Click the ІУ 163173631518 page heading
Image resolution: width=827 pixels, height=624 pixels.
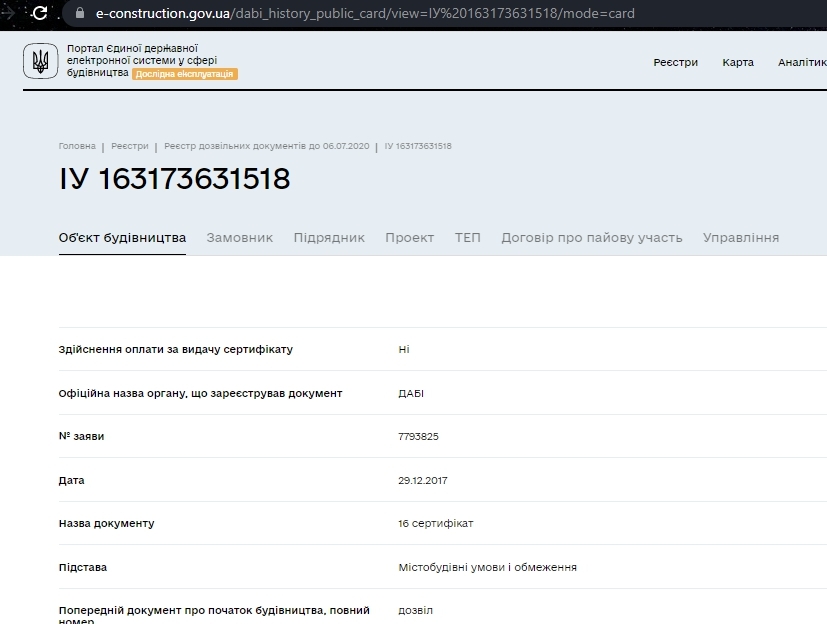175,179
